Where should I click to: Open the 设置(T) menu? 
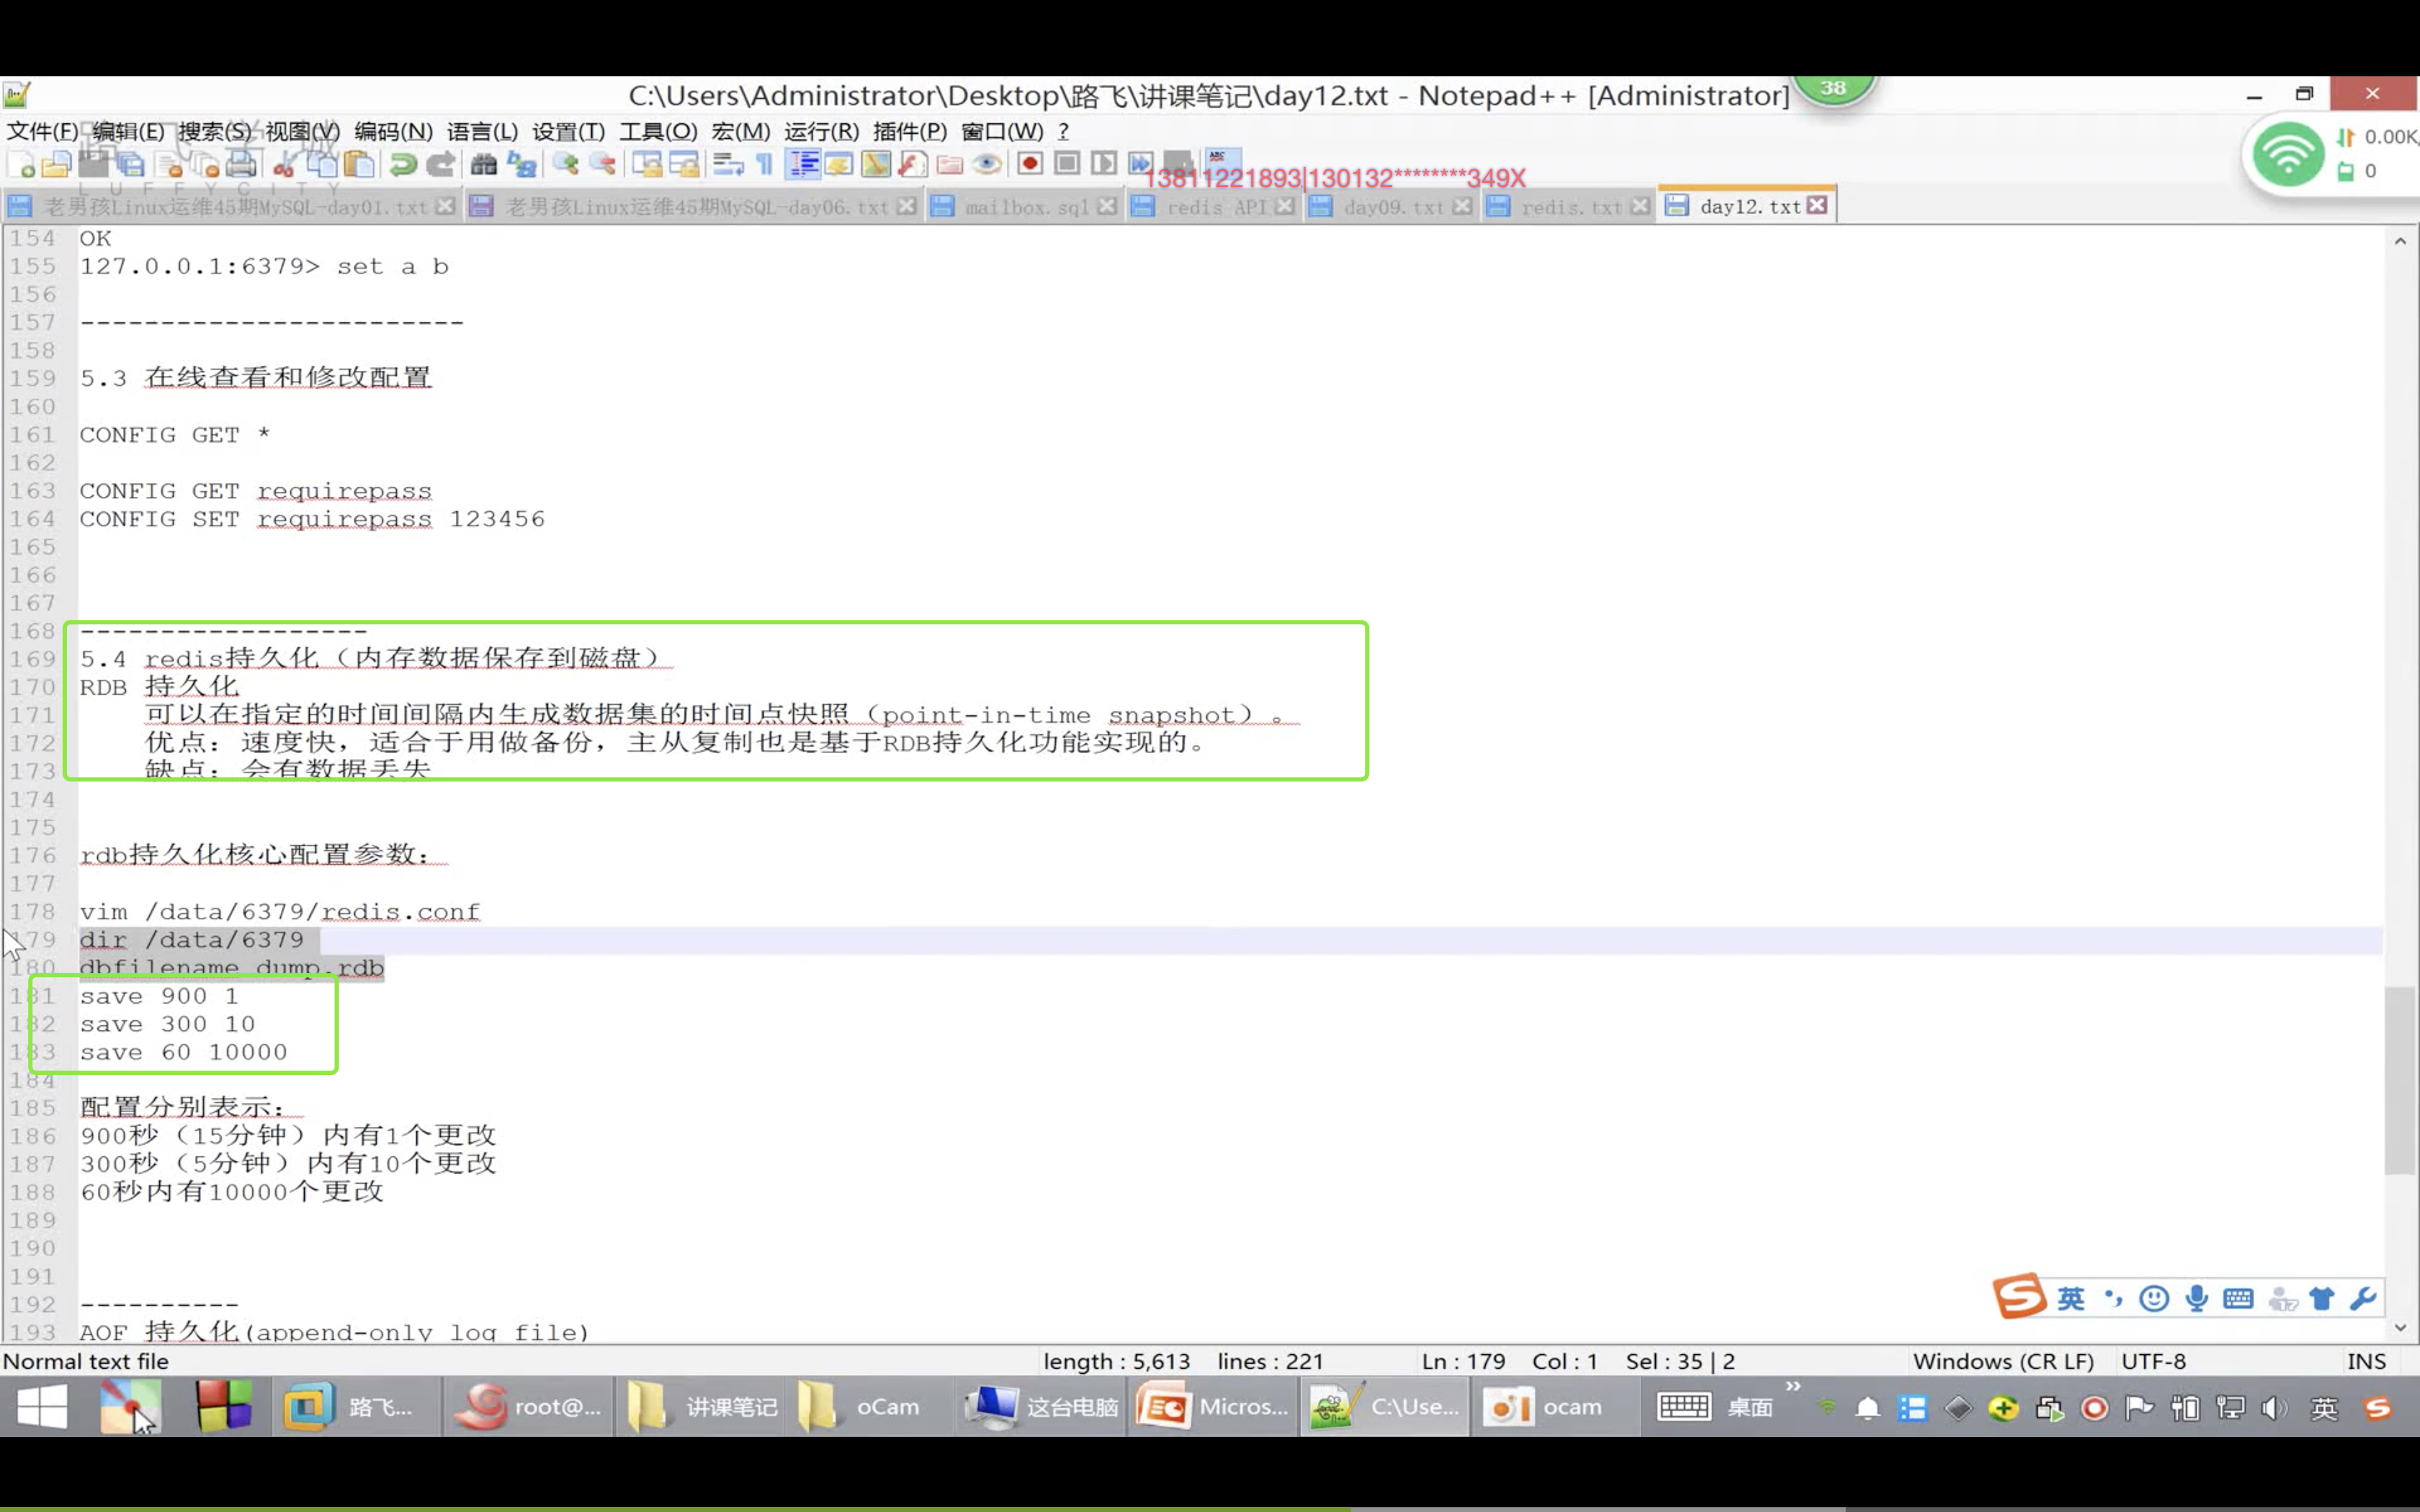(568, 131)
